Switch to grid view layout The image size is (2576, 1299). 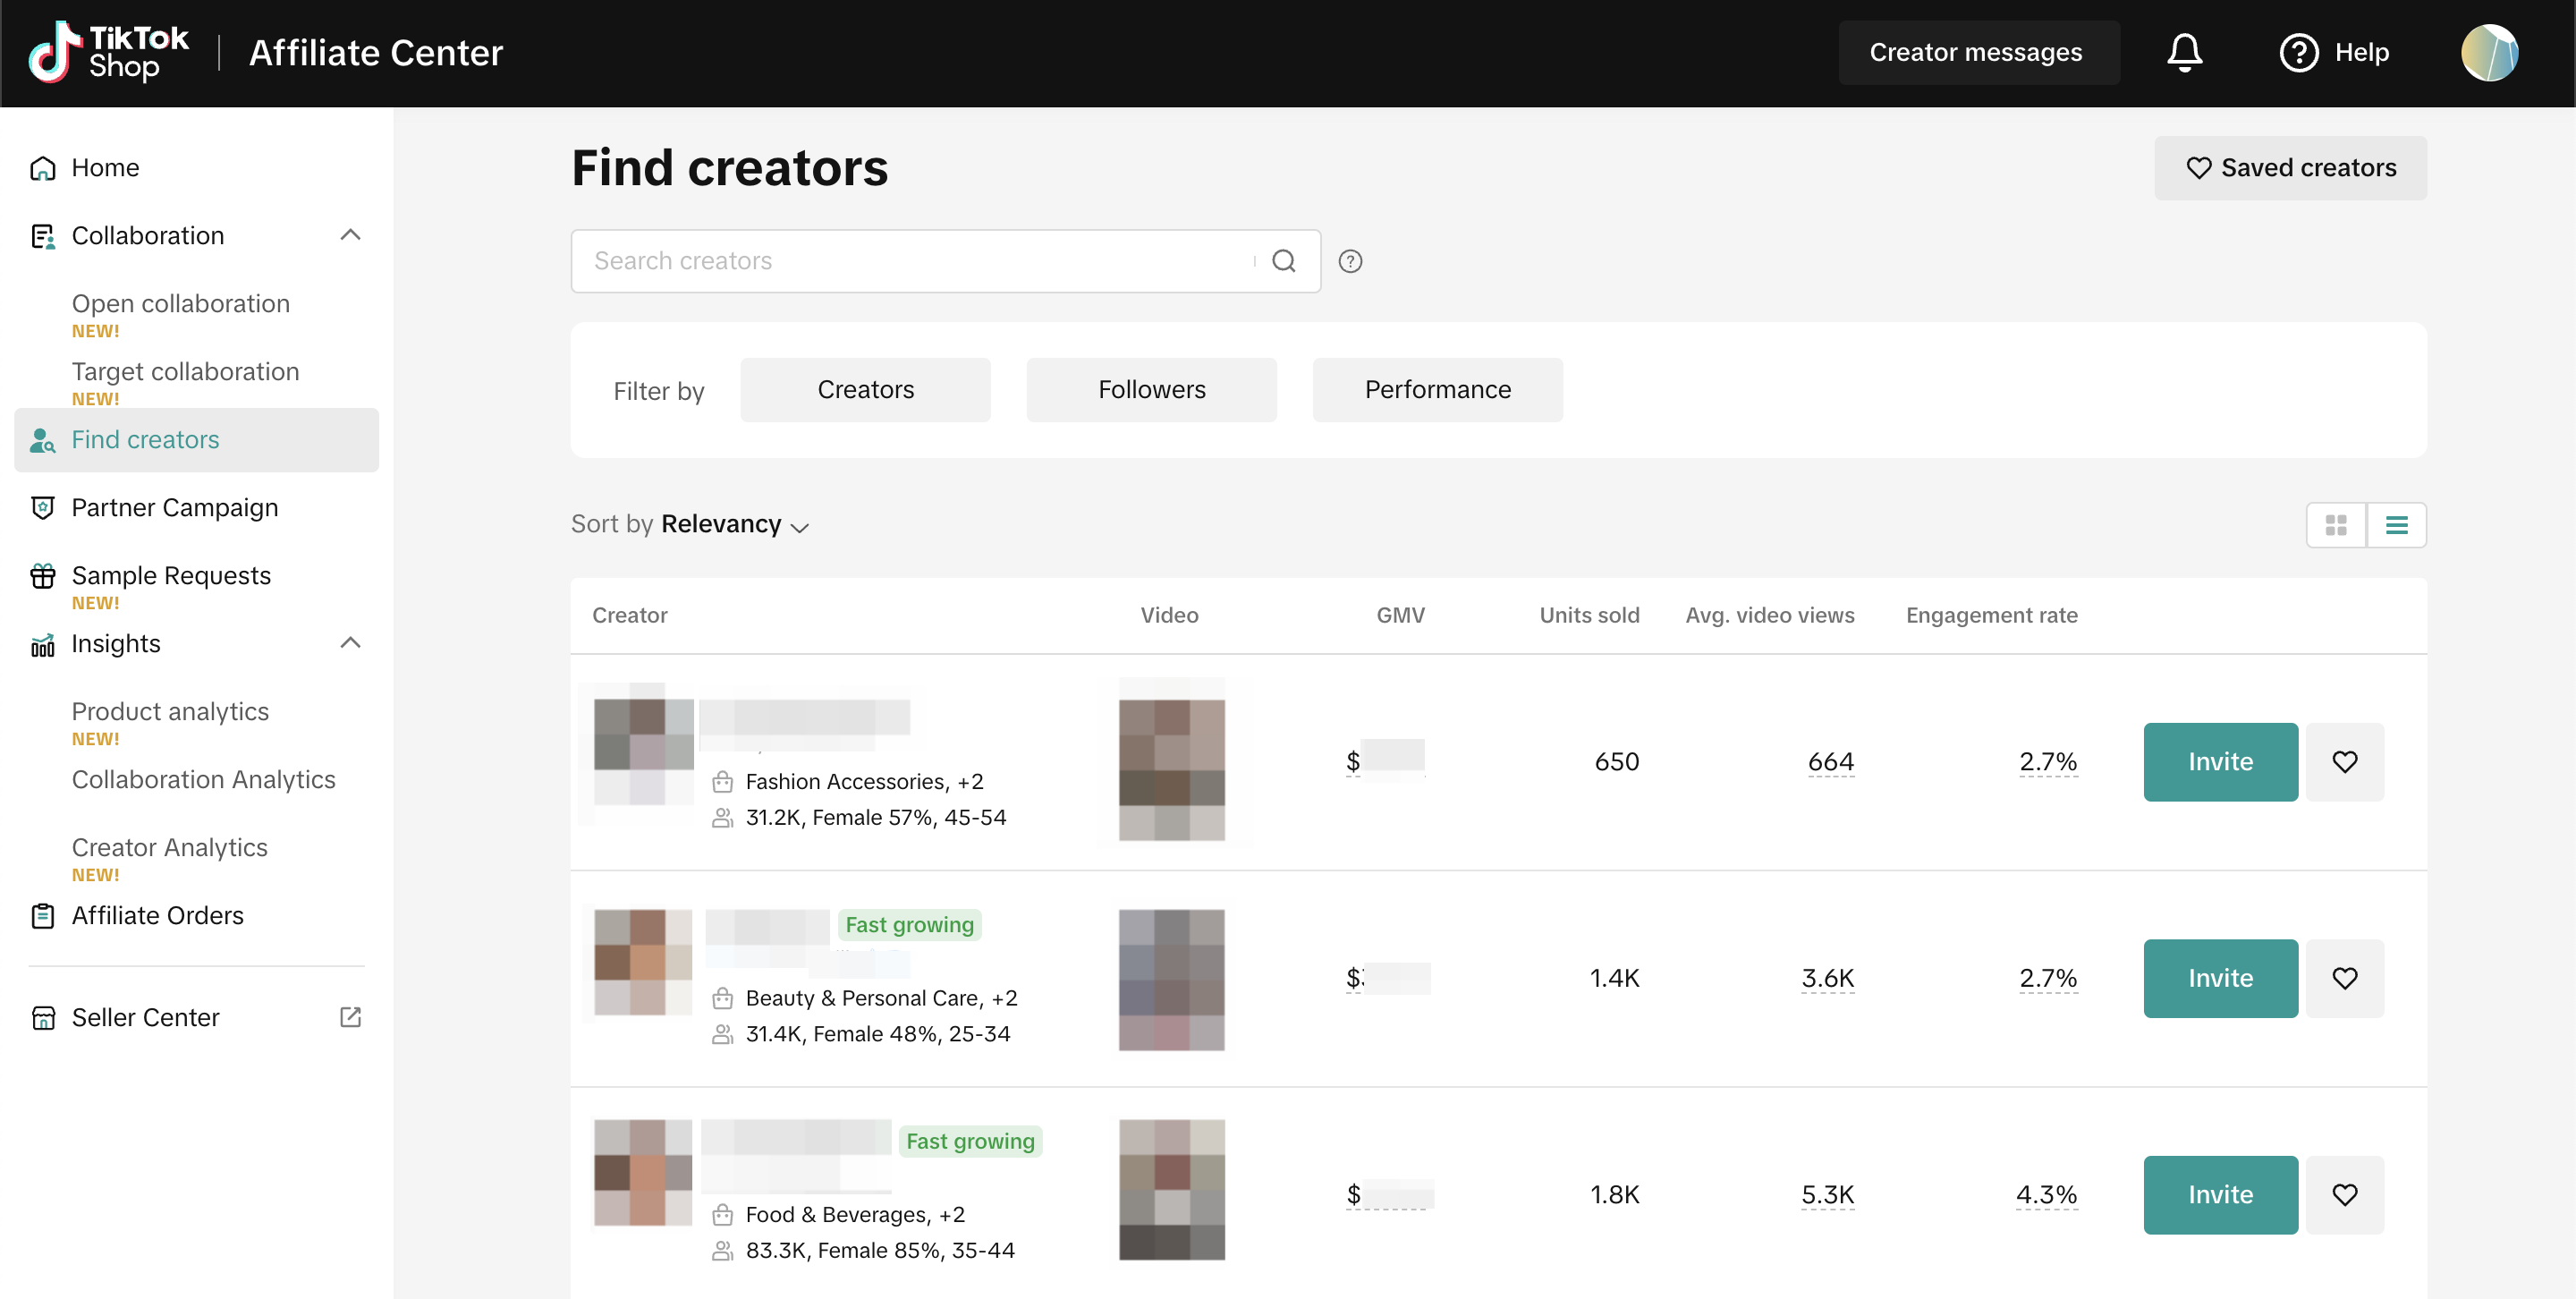coord(2336,525)
